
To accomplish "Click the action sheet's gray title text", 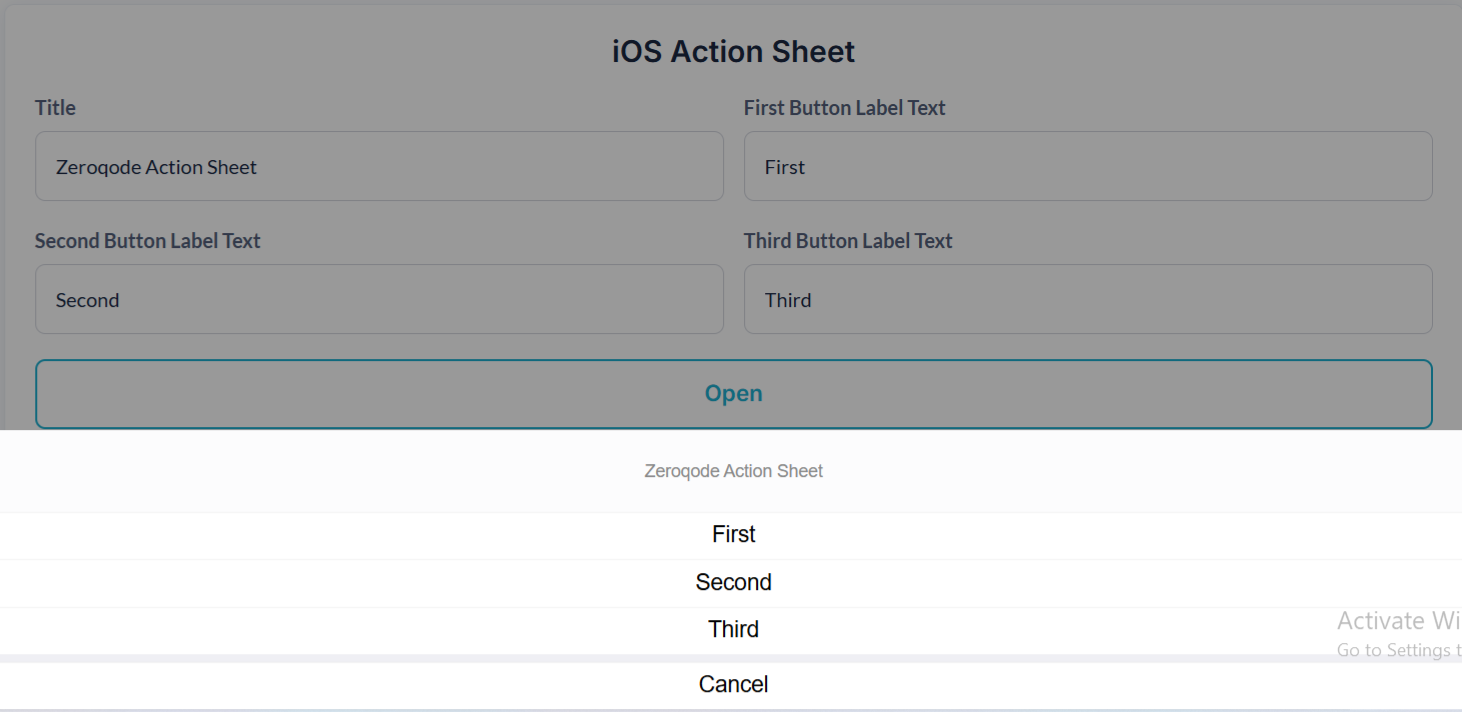I will [x=733, y=471].
